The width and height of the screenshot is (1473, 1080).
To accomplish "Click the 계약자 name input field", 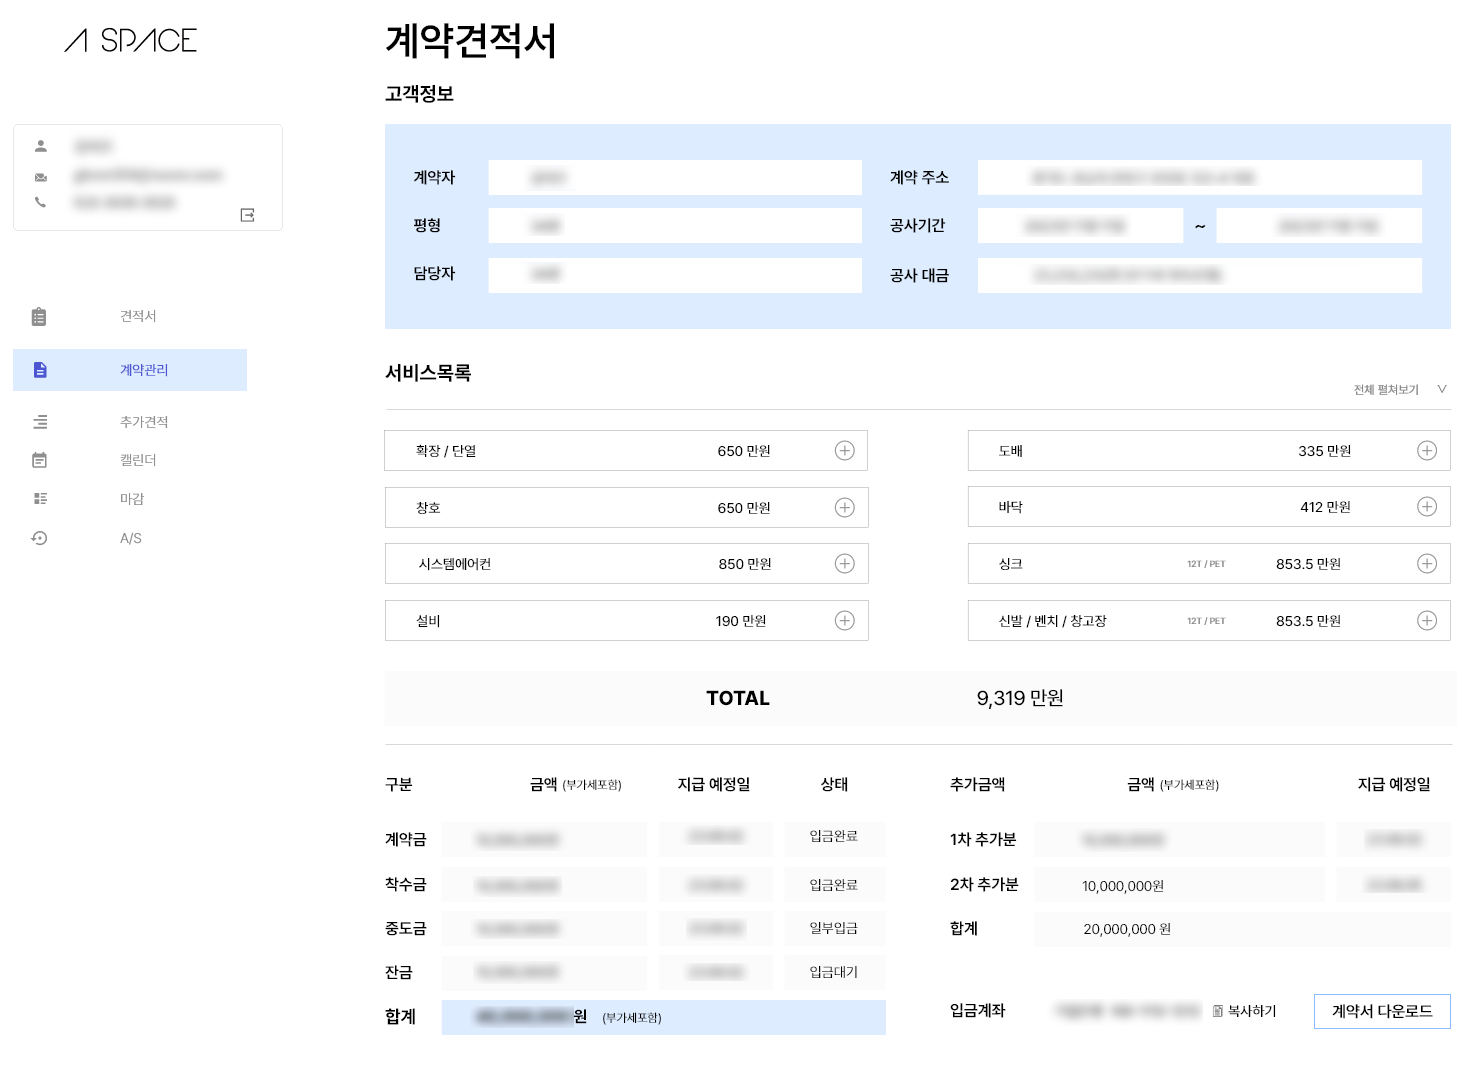I will (674, 178).
